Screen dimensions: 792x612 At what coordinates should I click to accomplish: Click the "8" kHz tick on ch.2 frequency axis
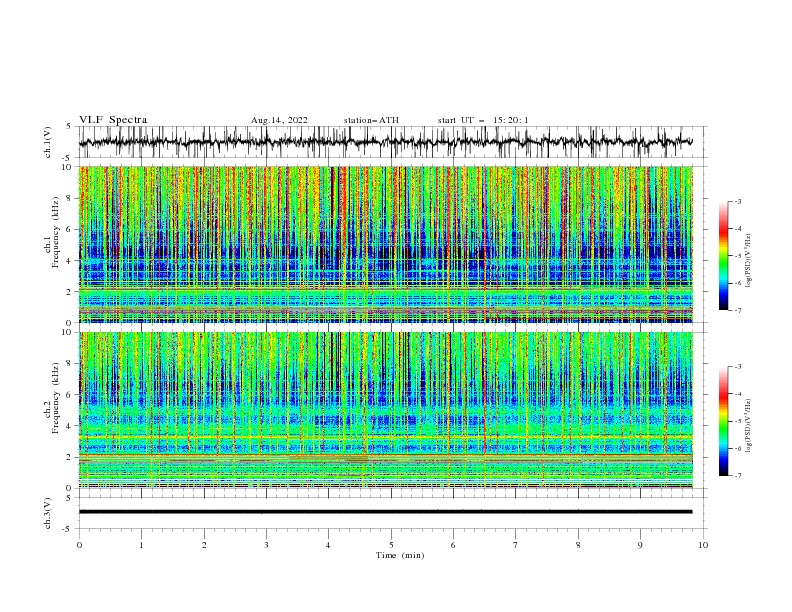pyautogui.click(x=71, y=364)
